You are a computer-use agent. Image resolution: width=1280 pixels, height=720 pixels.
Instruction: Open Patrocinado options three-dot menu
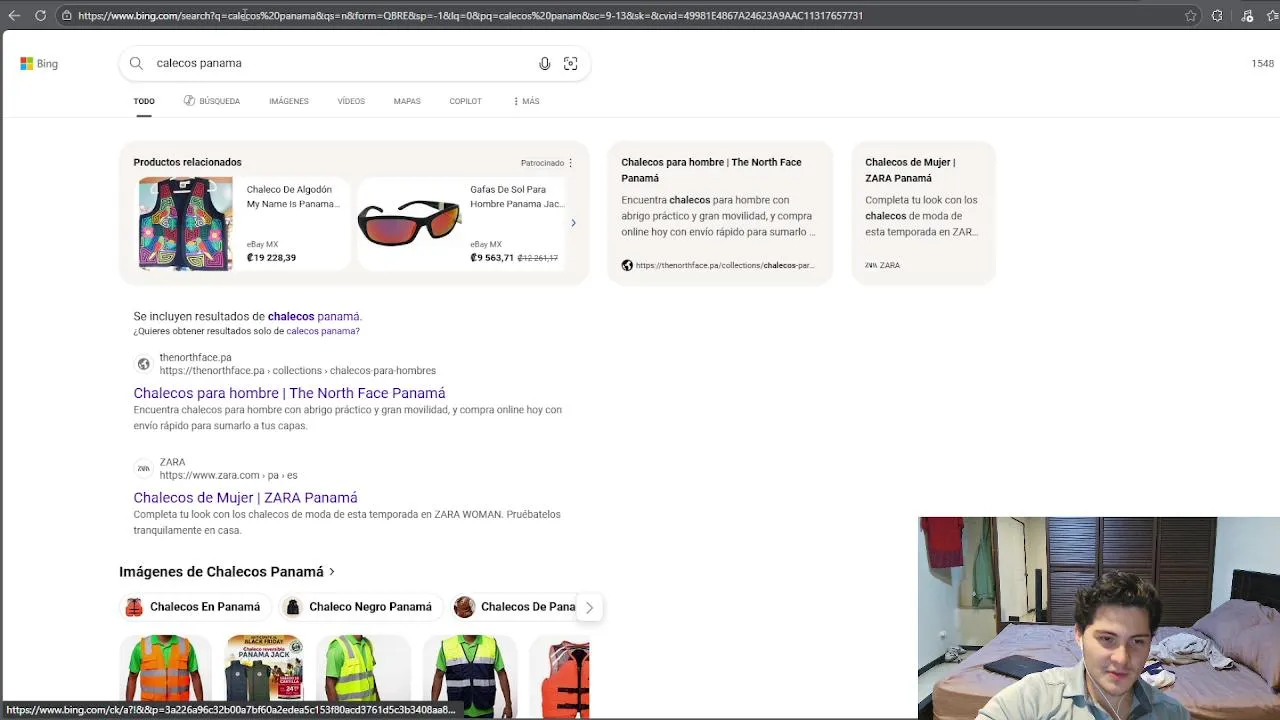(571, 163)
